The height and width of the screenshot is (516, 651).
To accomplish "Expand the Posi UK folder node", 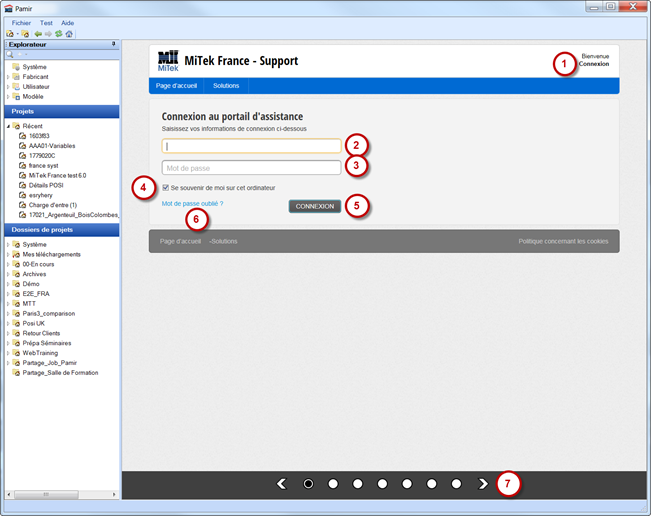I will pyautogui.click(x=8, y=323).
